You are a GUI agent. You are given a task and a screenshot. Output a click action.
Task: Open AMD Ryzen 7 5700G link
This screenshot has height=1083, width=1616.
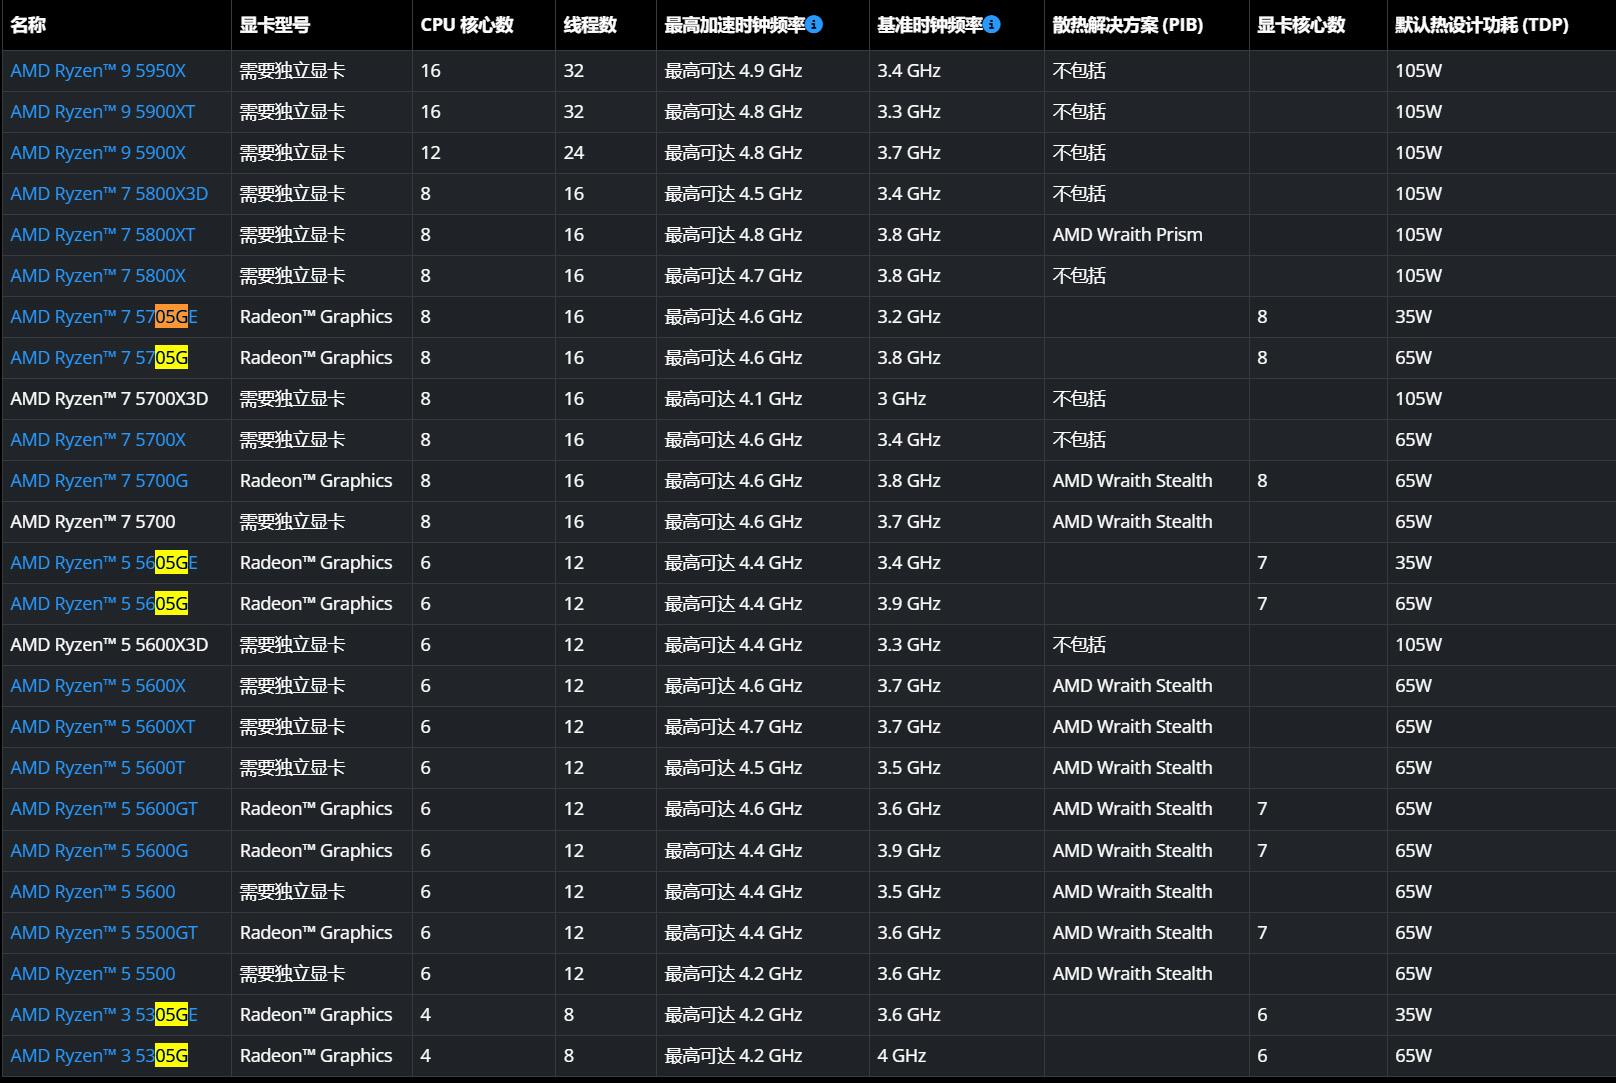(x=99, y=481)
